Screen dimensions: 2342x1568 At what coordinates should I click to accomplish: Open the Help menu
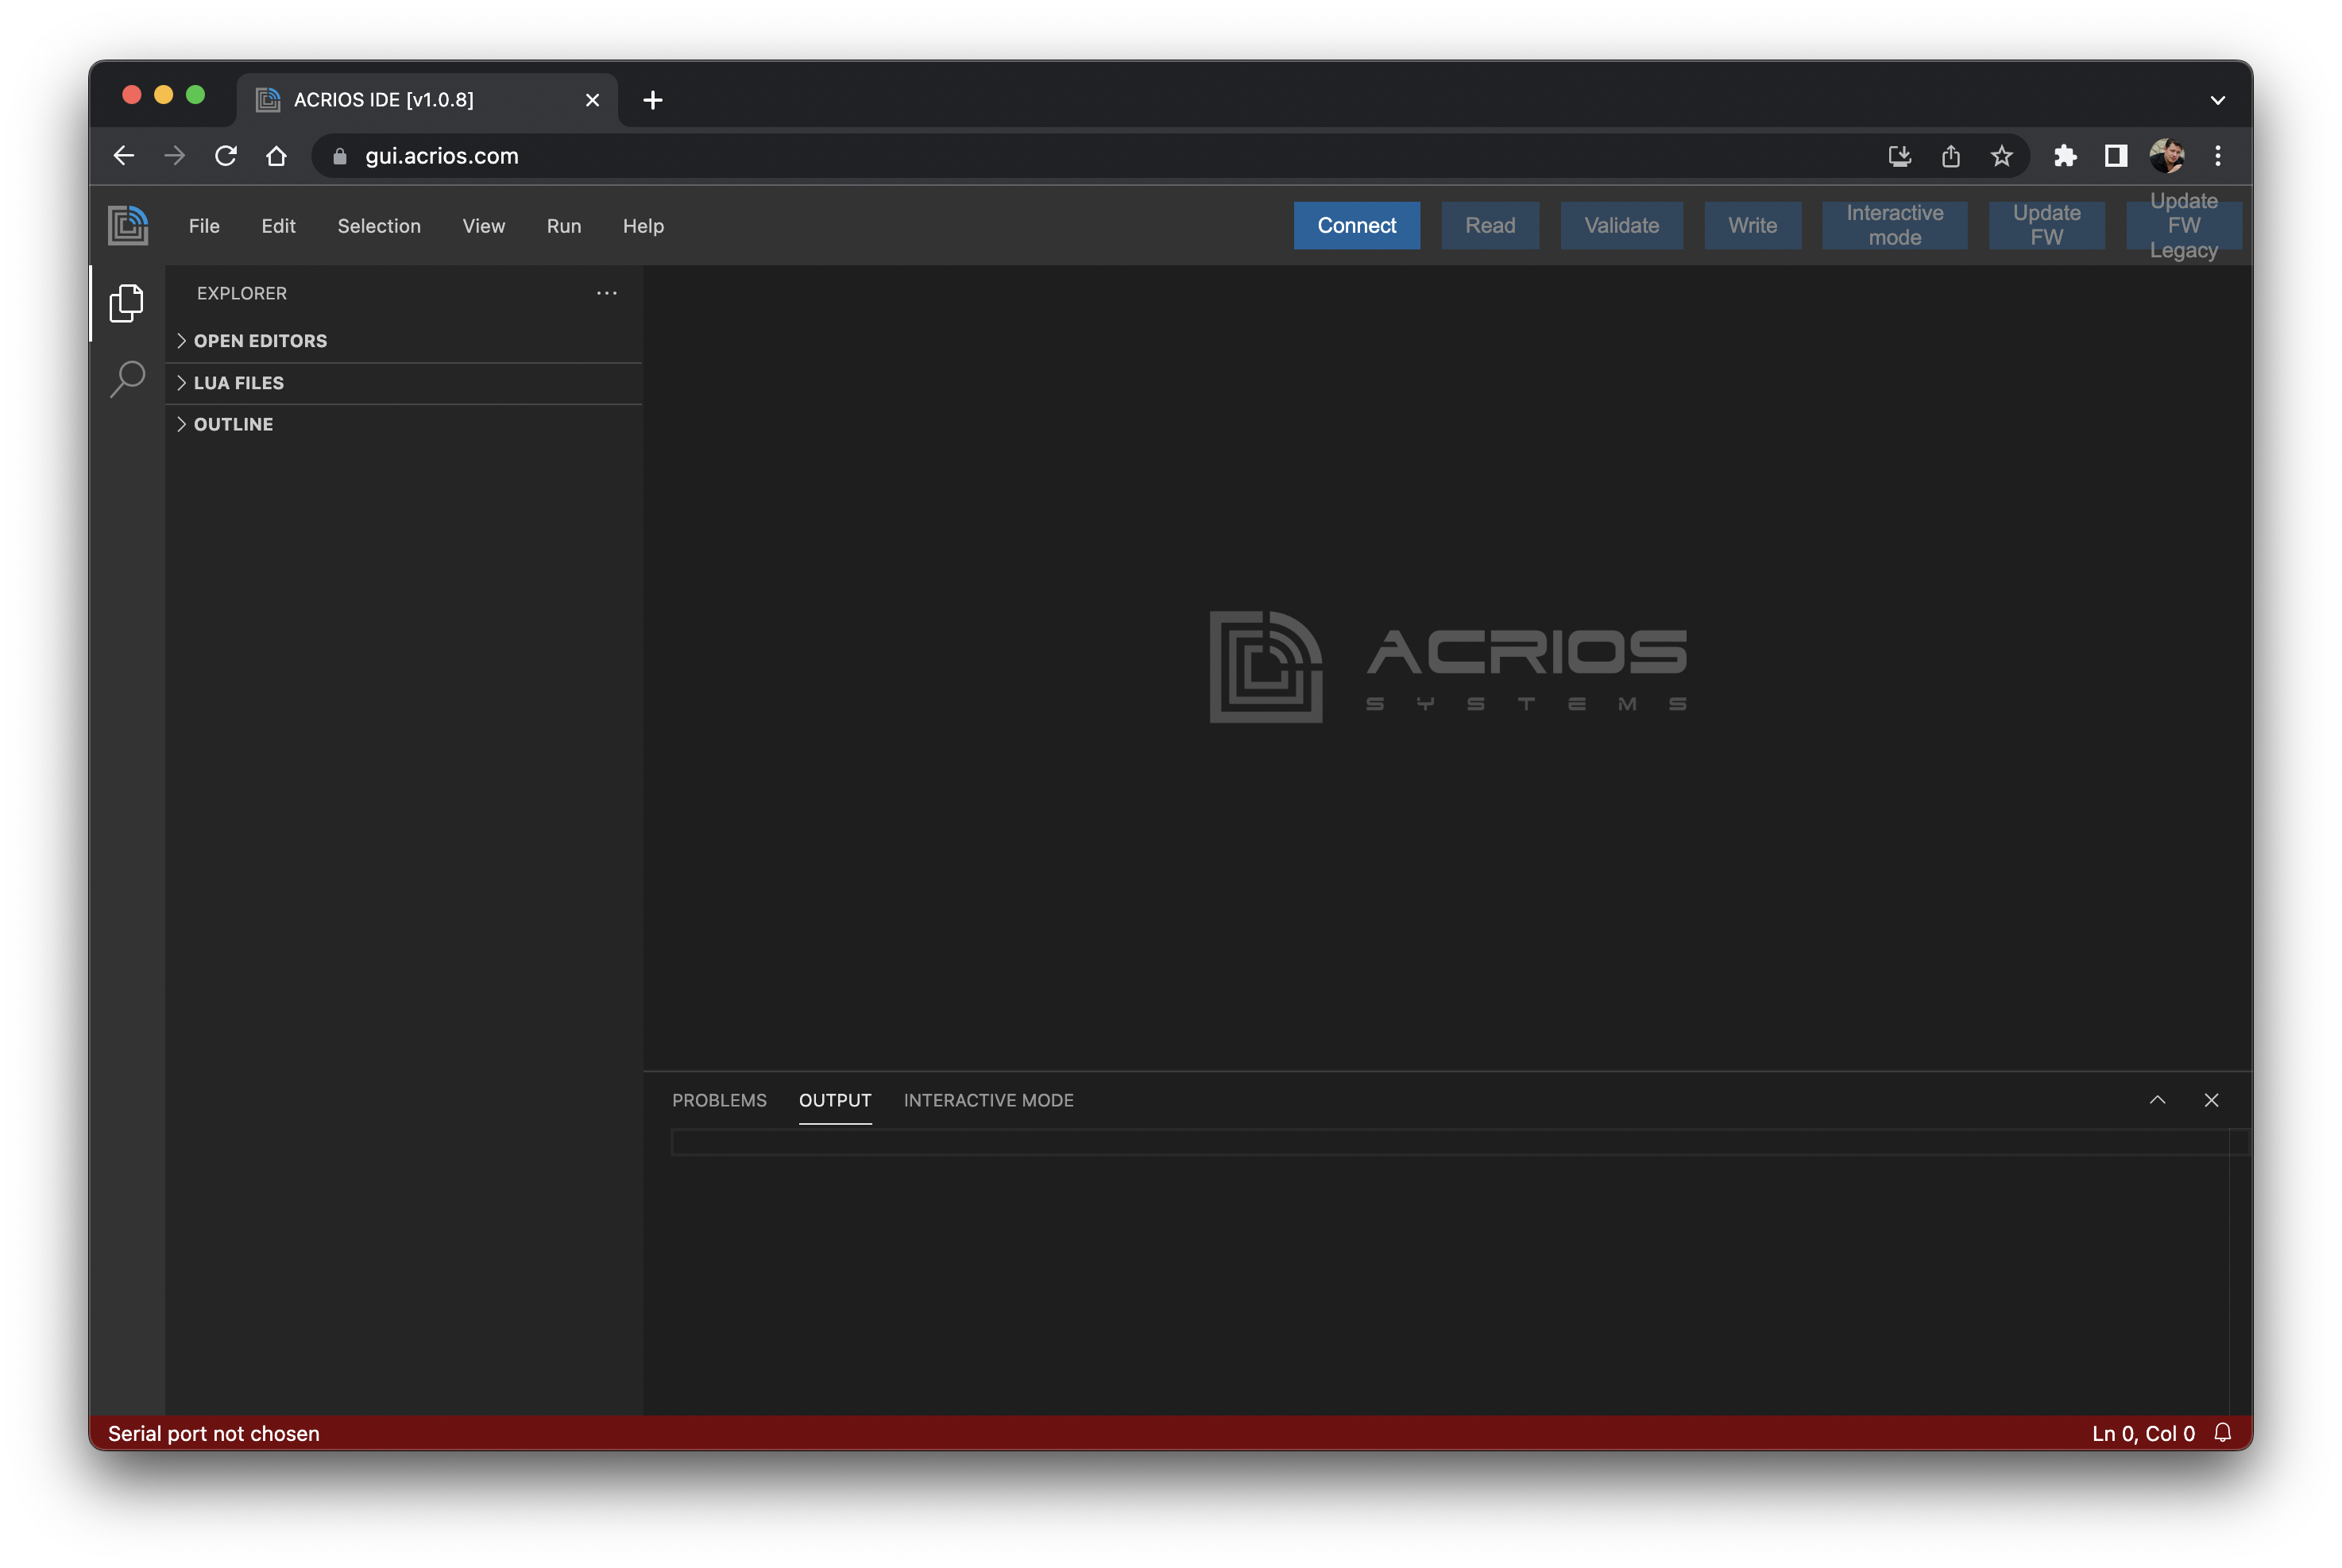[x=643, y=226]
